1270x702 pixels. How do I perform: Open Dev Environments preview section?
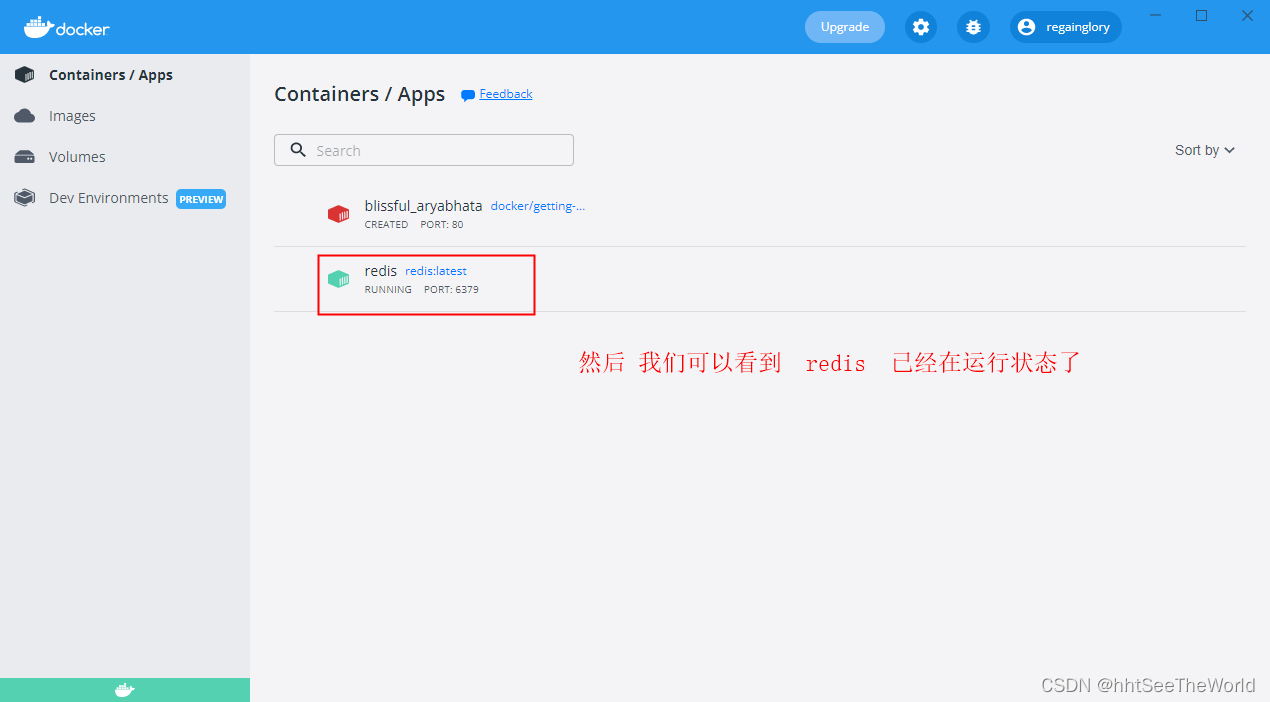tap(109, 198)
